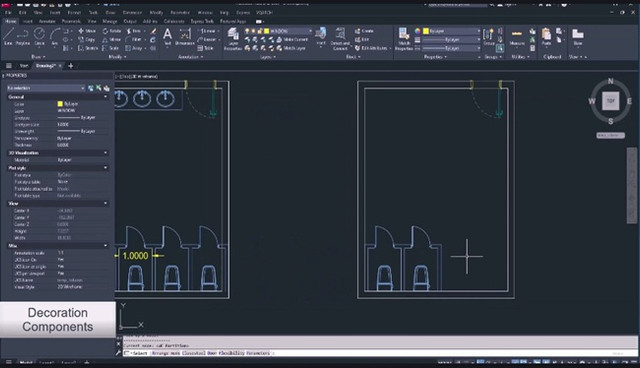Click the Array tool

(134, 48)
